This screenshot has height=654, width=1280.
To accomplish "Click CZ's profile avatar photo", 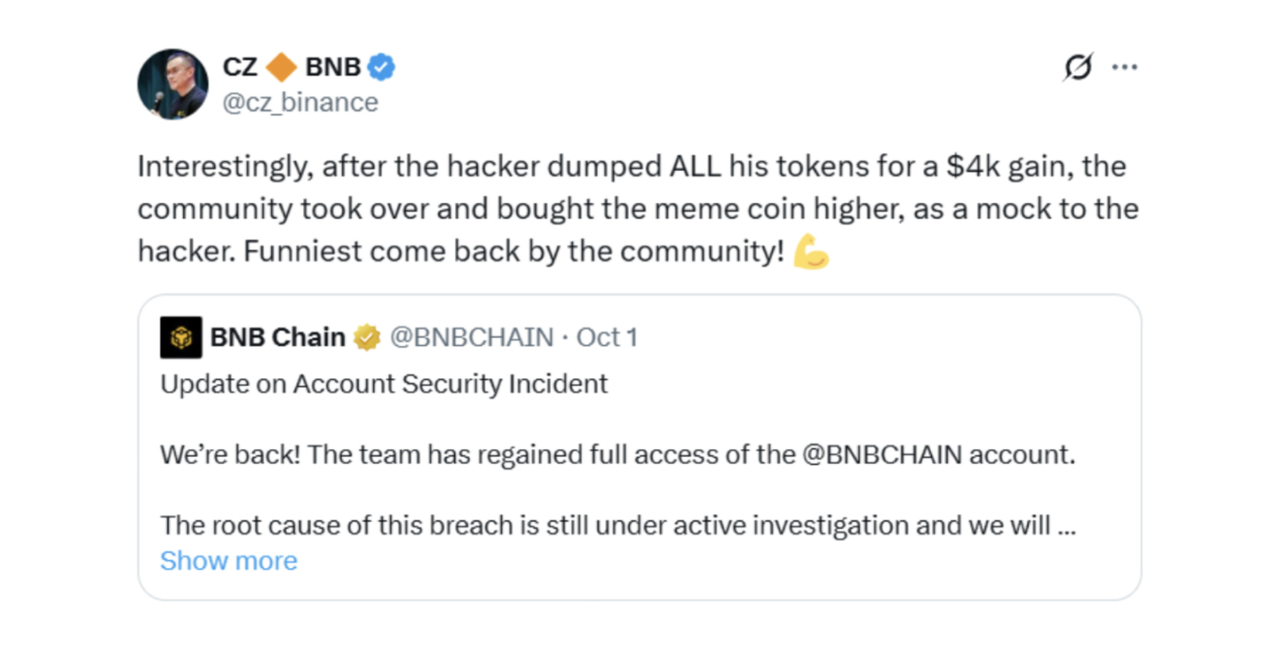I will (x=173, y=84).
